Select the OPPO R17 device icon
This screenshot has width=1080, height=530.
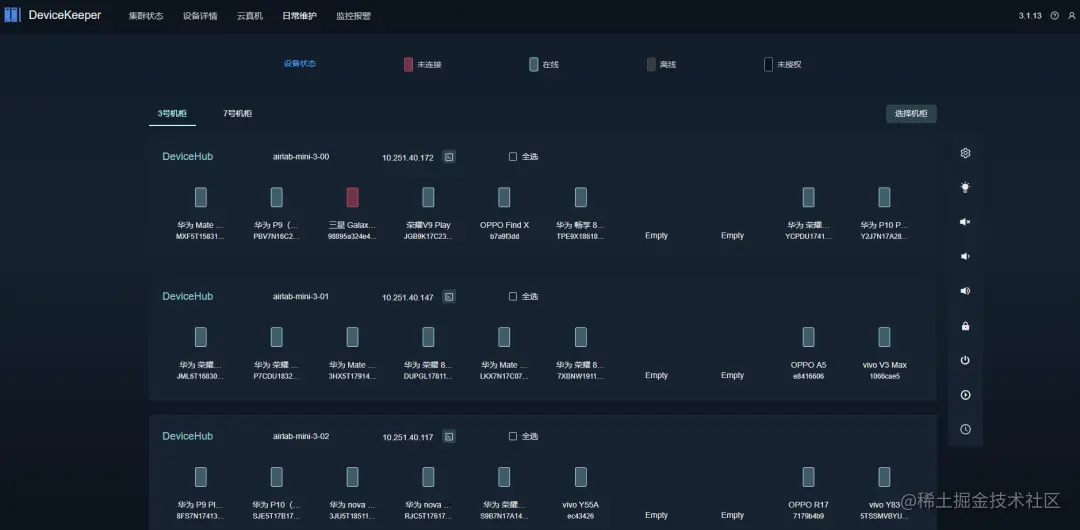pos(809,477)
